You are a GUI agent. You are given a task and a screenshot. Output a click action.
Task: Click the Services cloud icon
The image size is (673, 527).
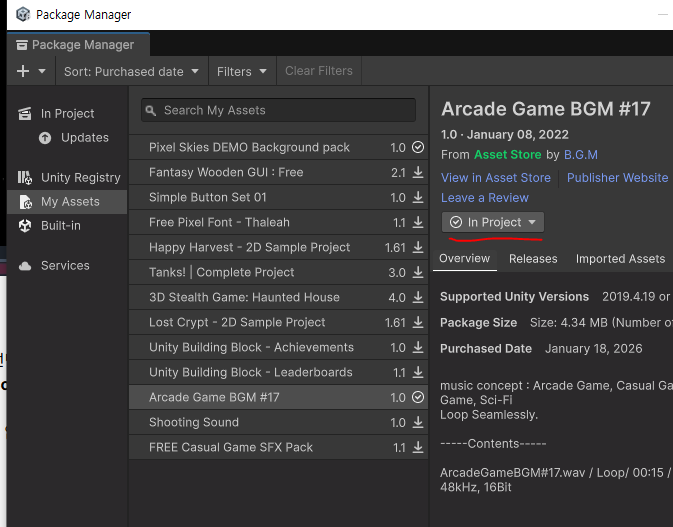tap(25, 266)
